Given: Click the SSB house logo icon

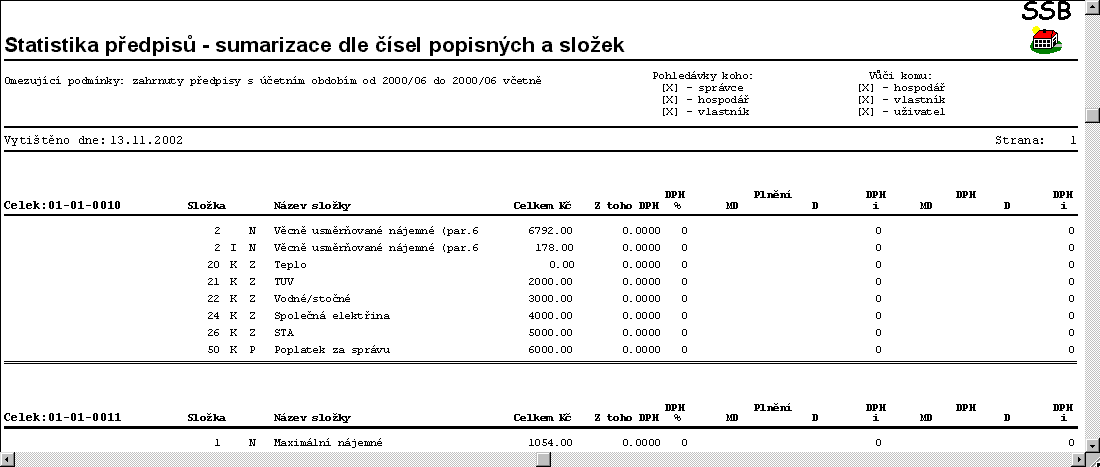Looking at the screenshot, I should pos(1045,42).
